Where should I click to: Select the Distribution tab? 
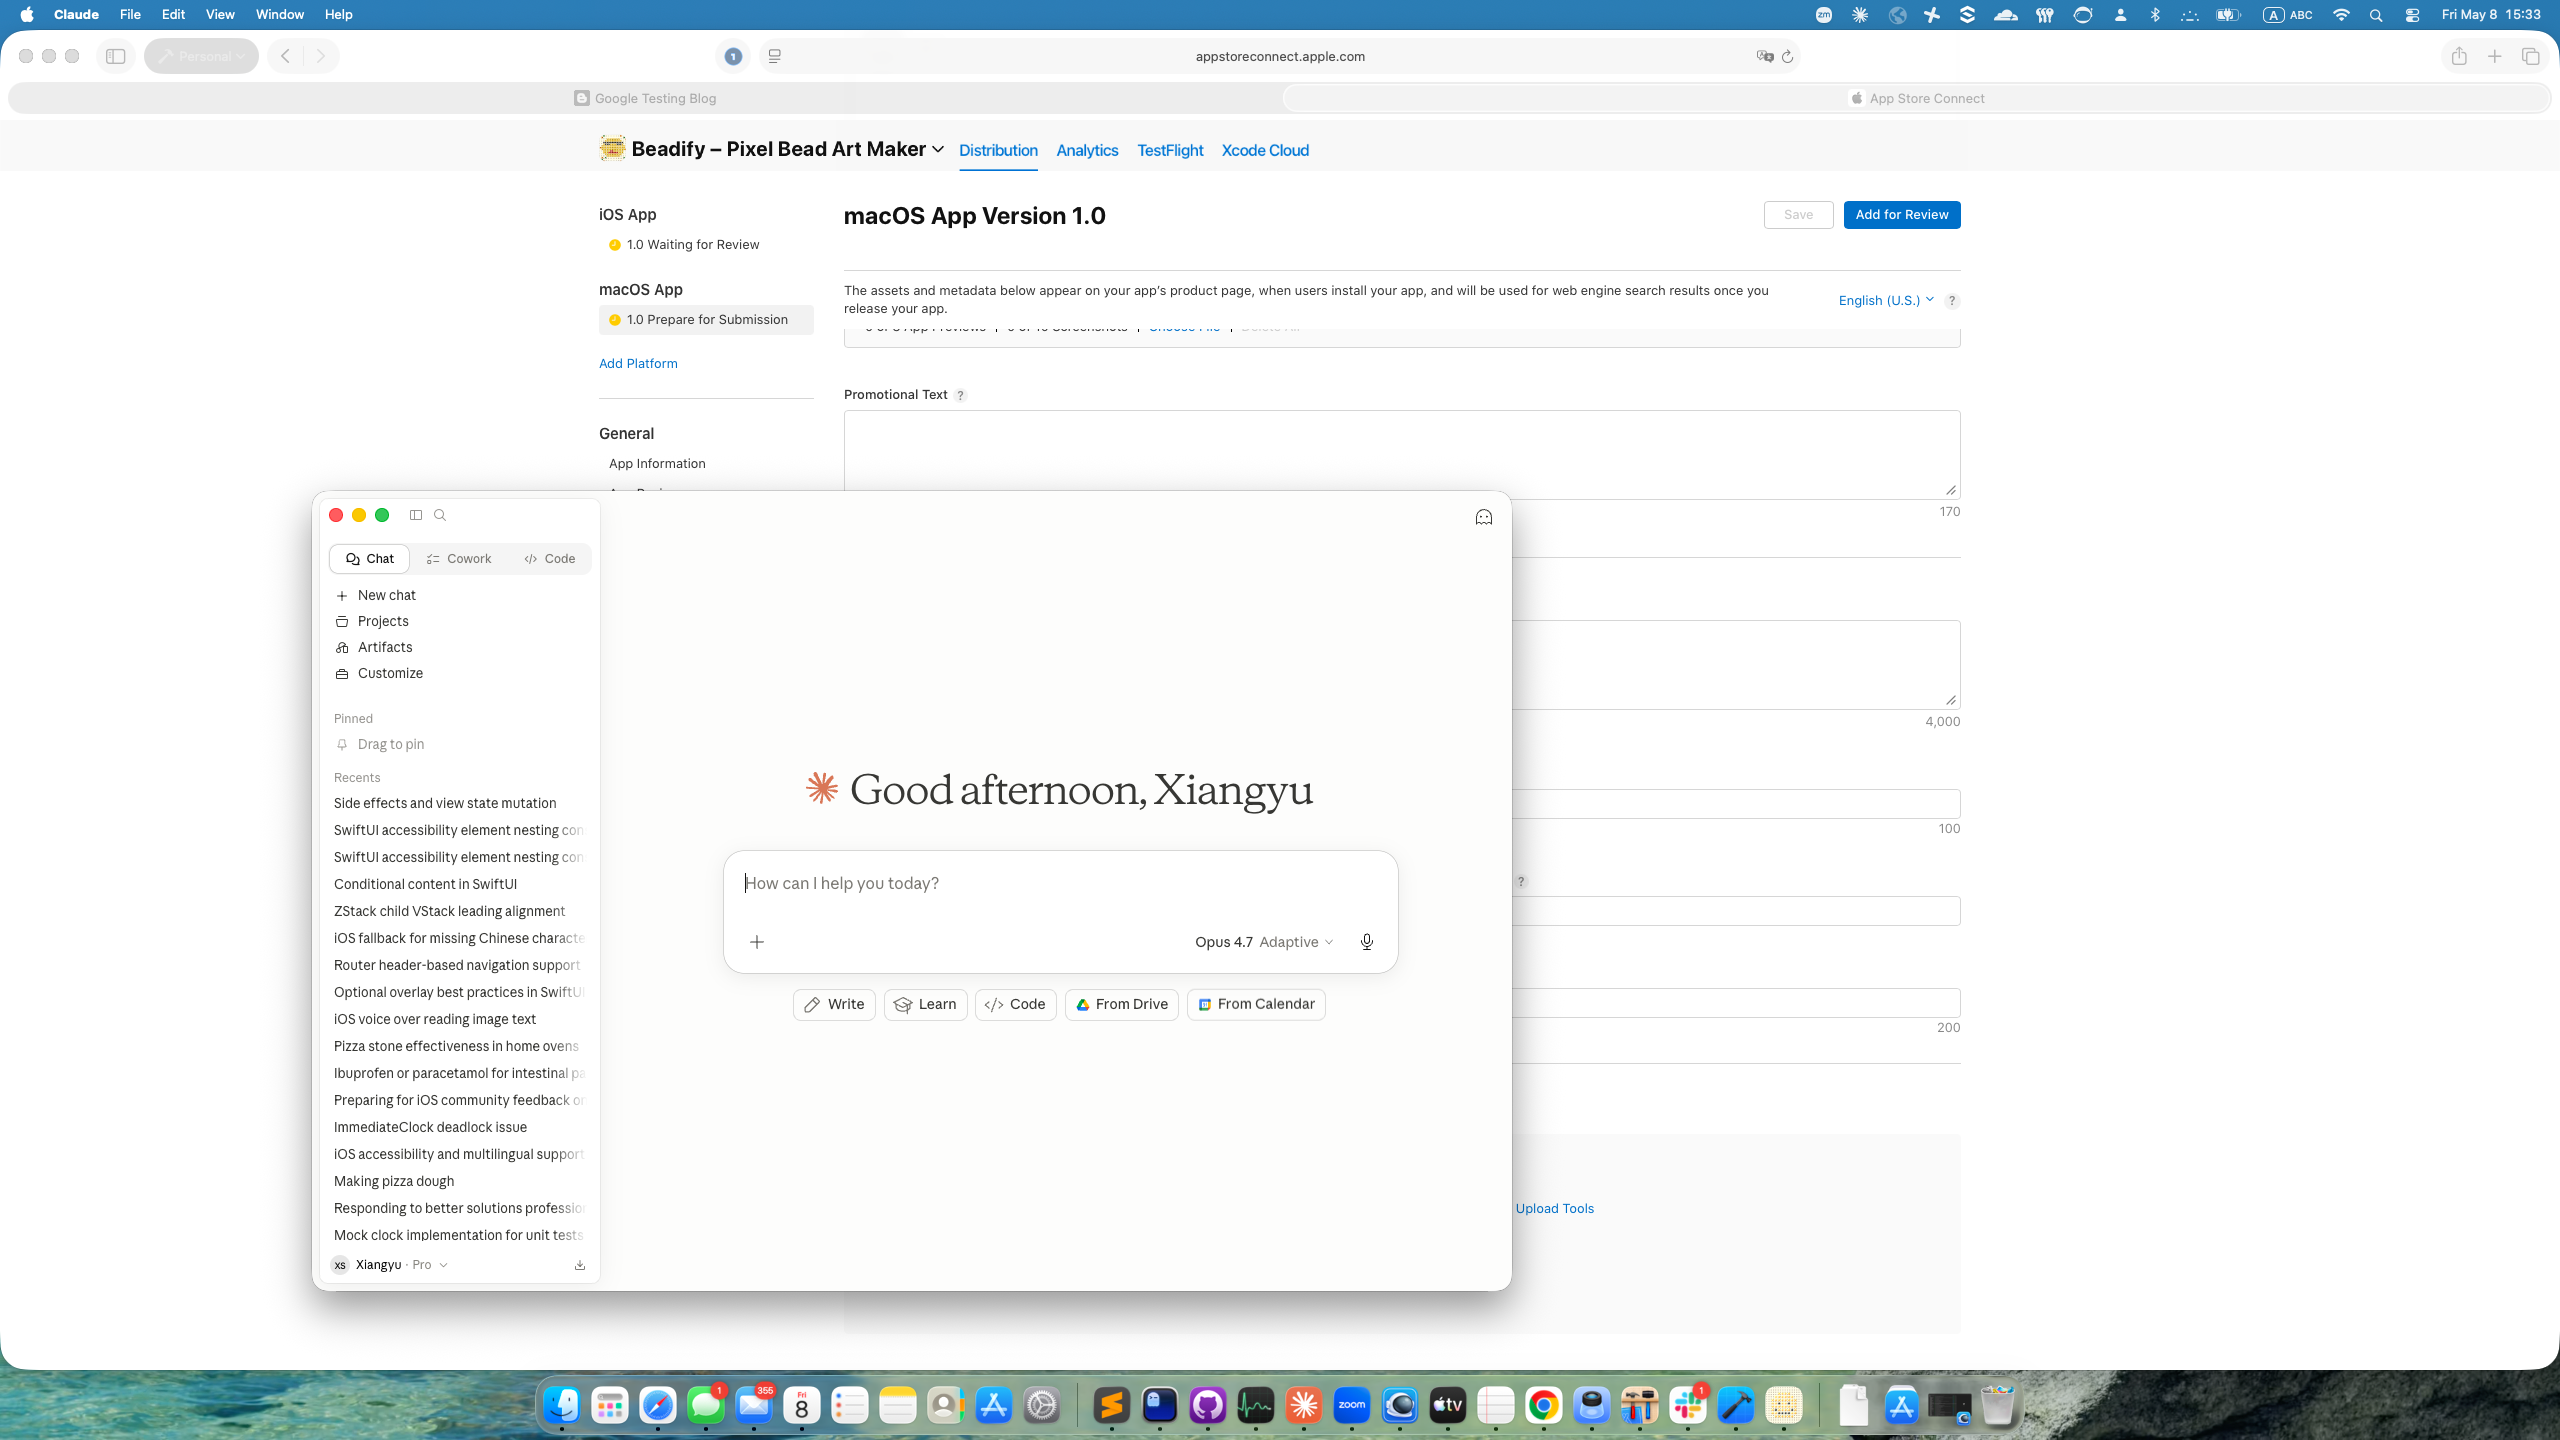[x=998, y=150]
